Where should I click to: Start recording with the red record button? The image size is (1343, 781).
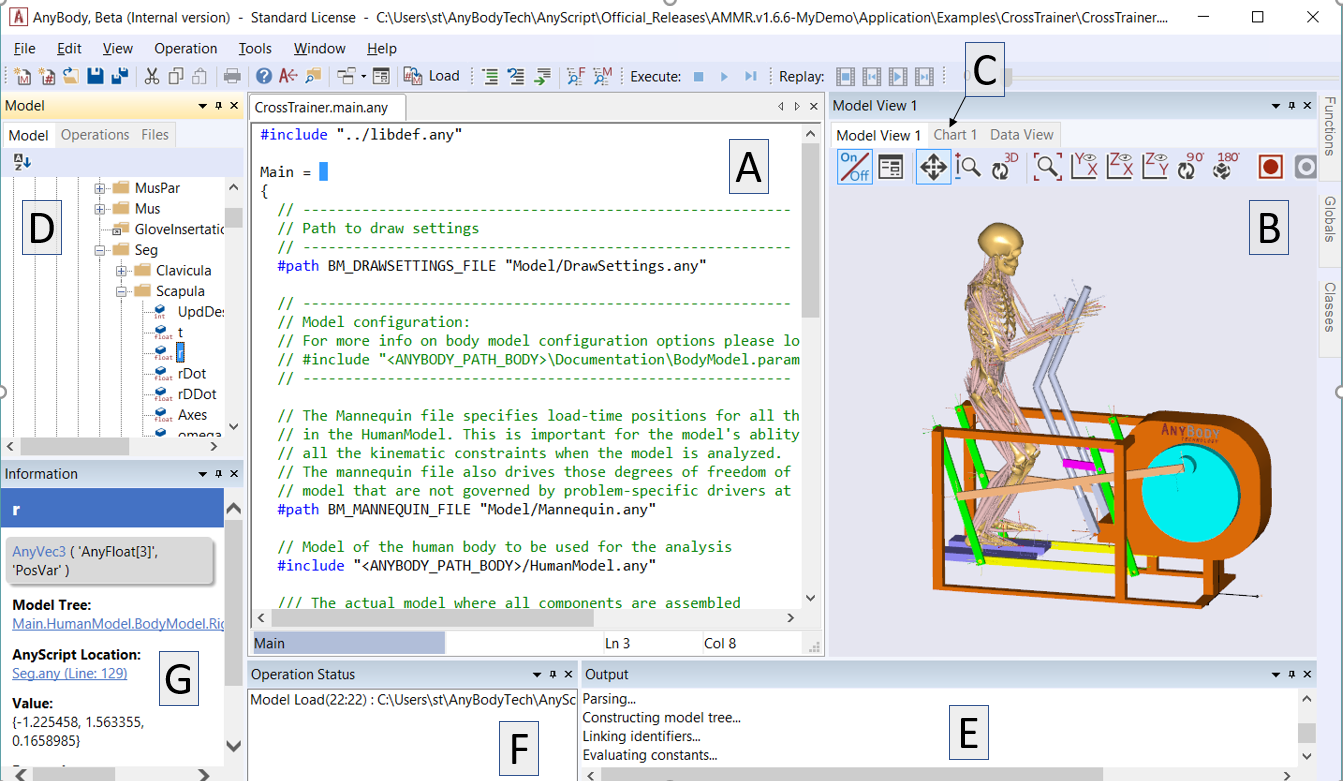pos(1270,167)
